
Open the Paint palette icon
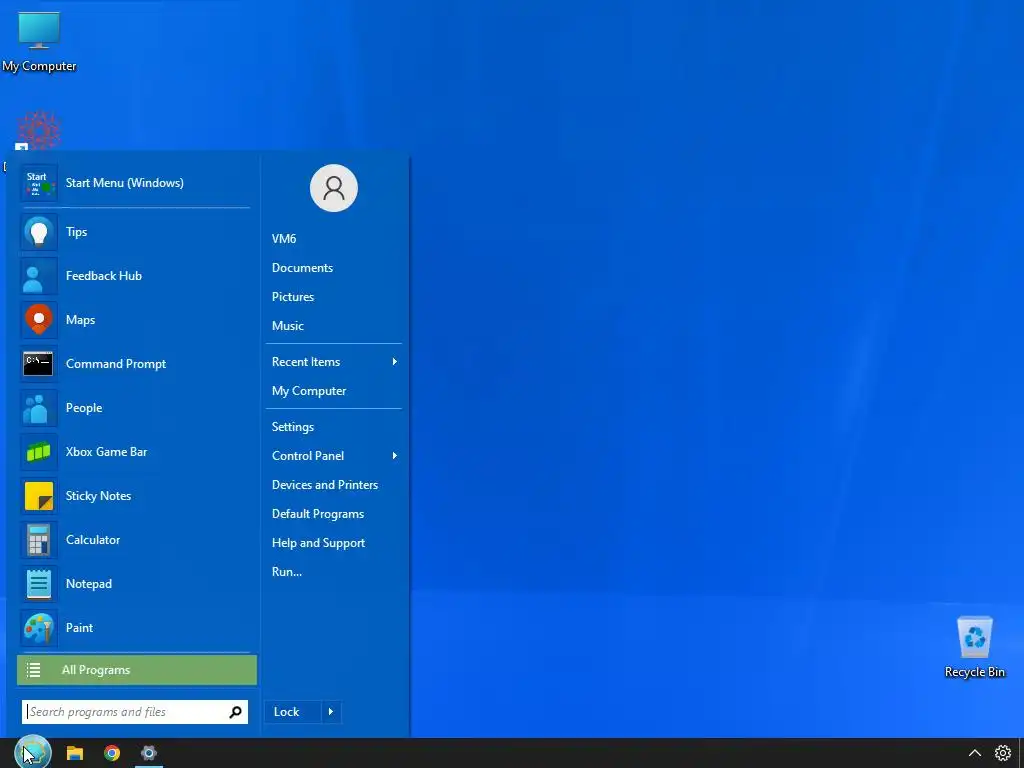click(39, 628)
